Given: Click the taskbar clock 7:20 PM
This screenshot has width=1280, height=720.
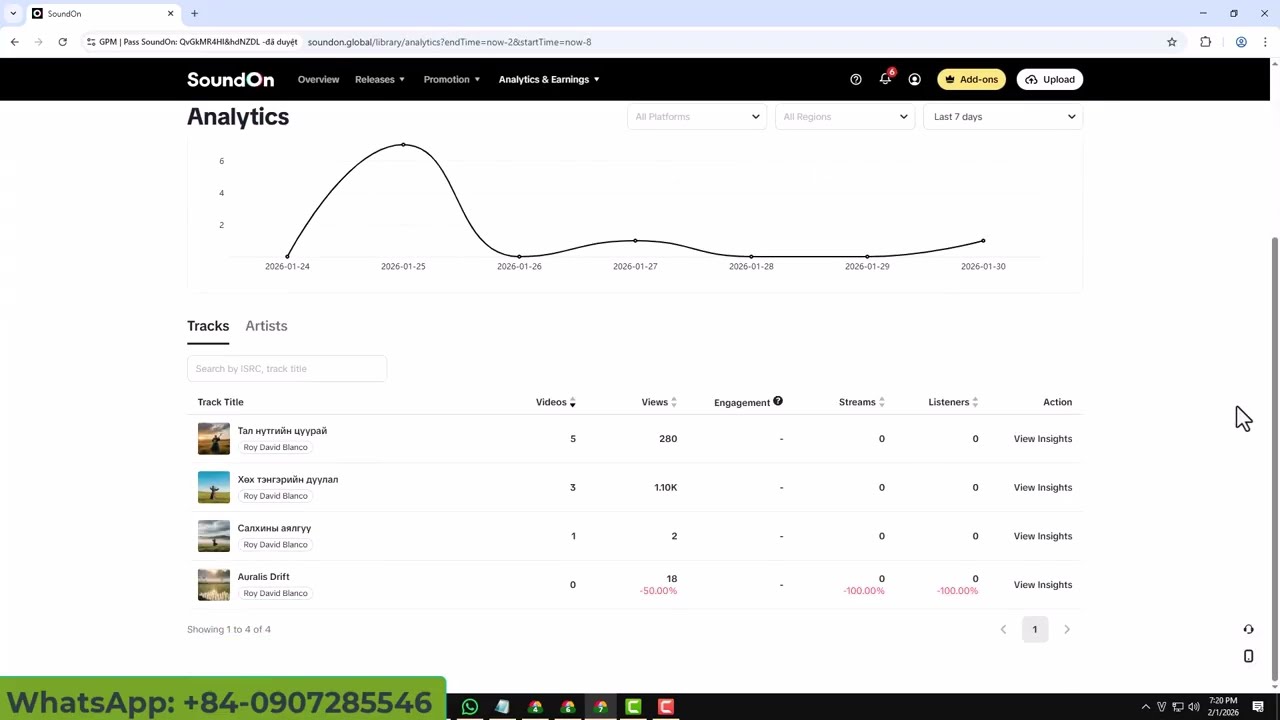Looking at the screenshot, I should pos(1223,701).
